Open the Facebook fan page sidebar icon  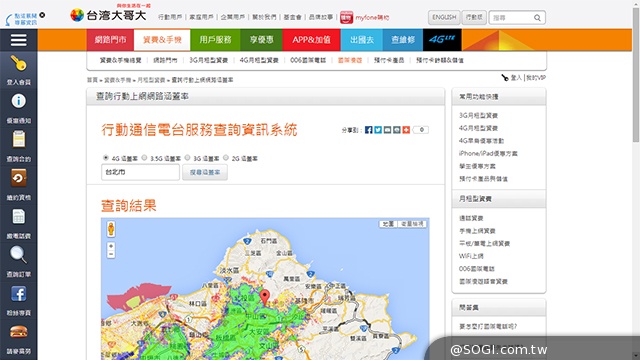[18, 293]
